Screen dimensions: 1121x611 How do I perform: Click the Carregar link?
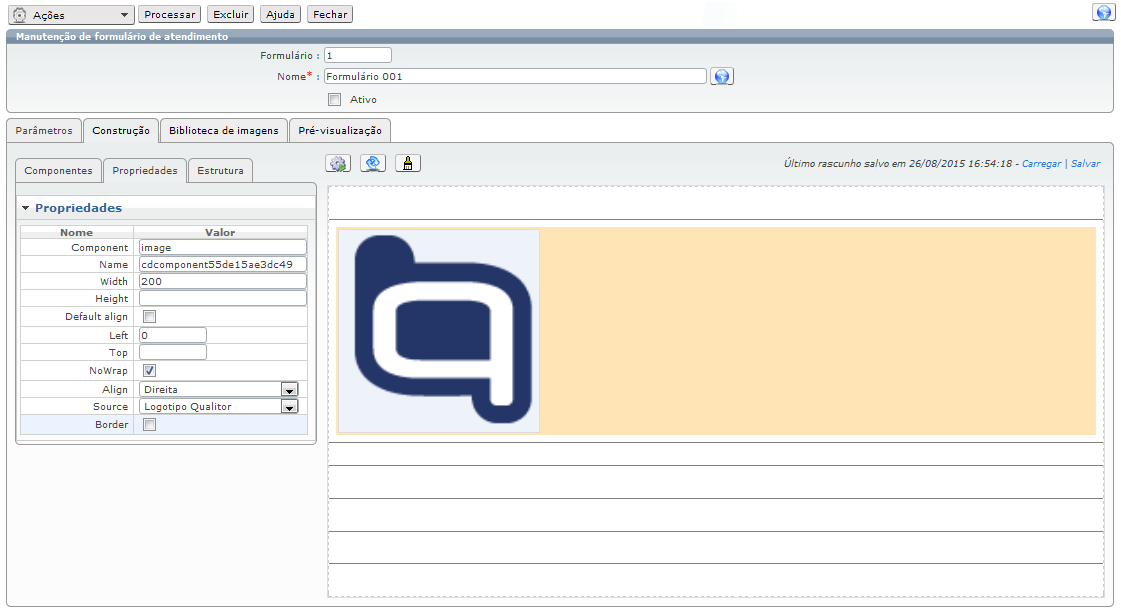click(1042, 164)
